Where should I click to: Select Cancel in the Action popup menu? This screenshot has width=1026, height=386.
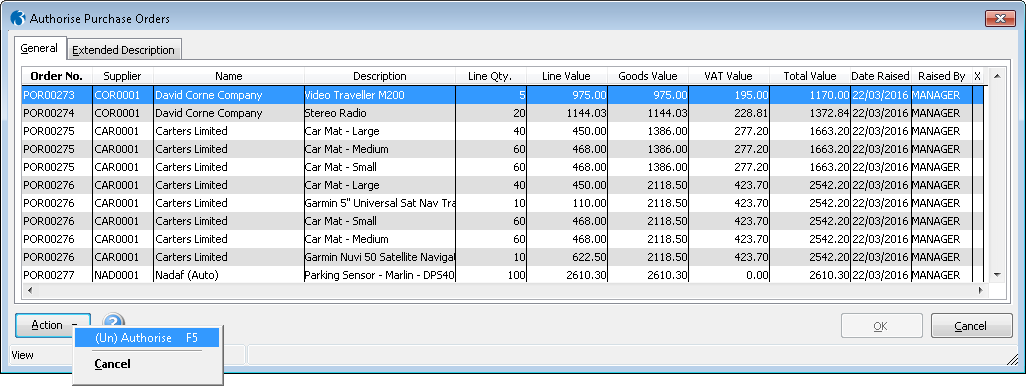coord(113,364)
